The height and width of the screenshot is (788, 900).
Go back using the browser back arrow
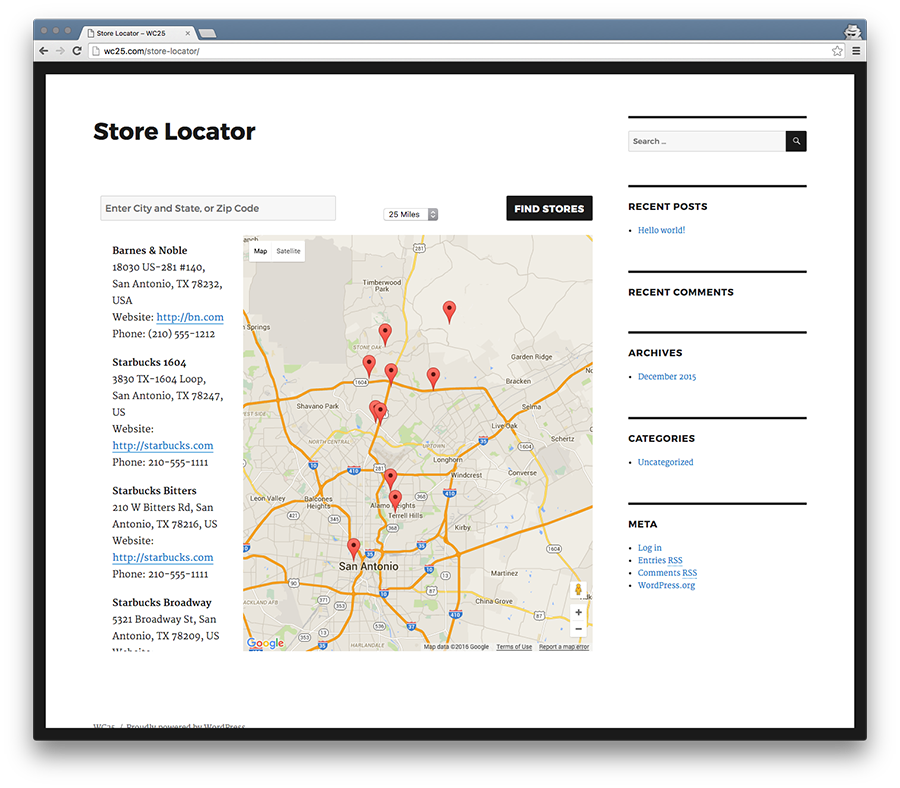point(42,50)
